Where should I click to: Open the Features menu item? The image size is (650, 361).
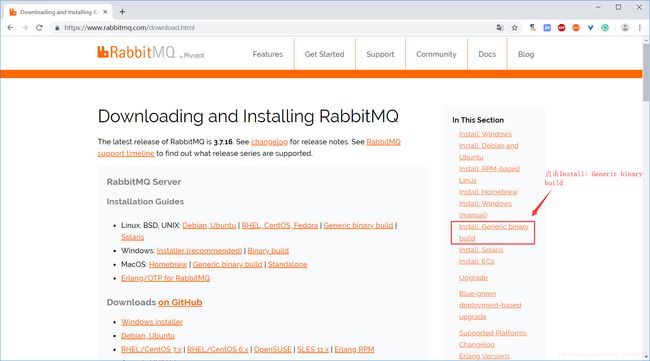[x=267, y=54]
